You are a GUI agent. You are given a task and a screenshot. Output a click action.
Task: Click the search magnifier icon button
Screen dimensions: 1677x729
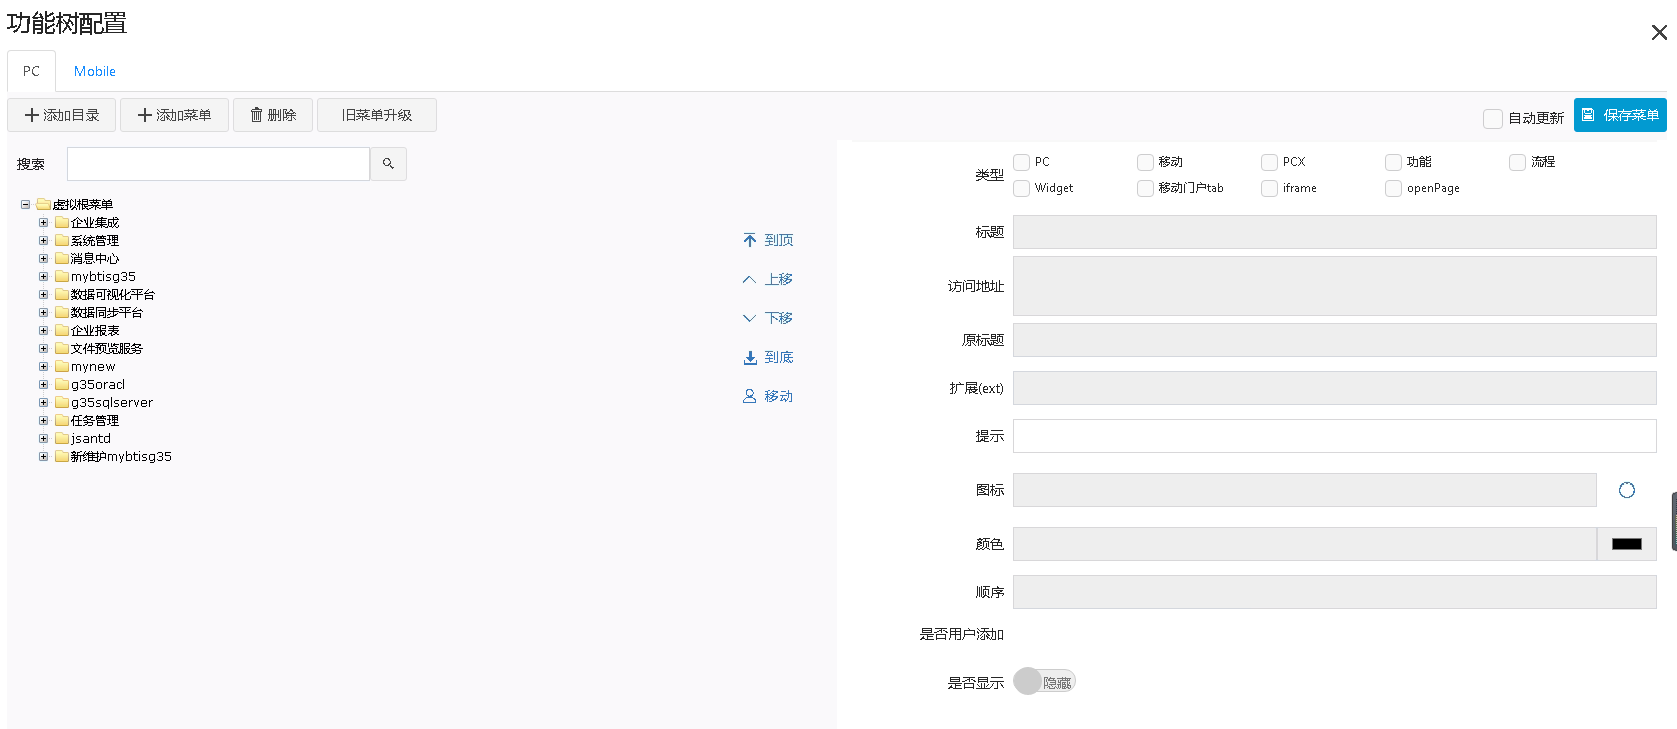tap(388, 164)
